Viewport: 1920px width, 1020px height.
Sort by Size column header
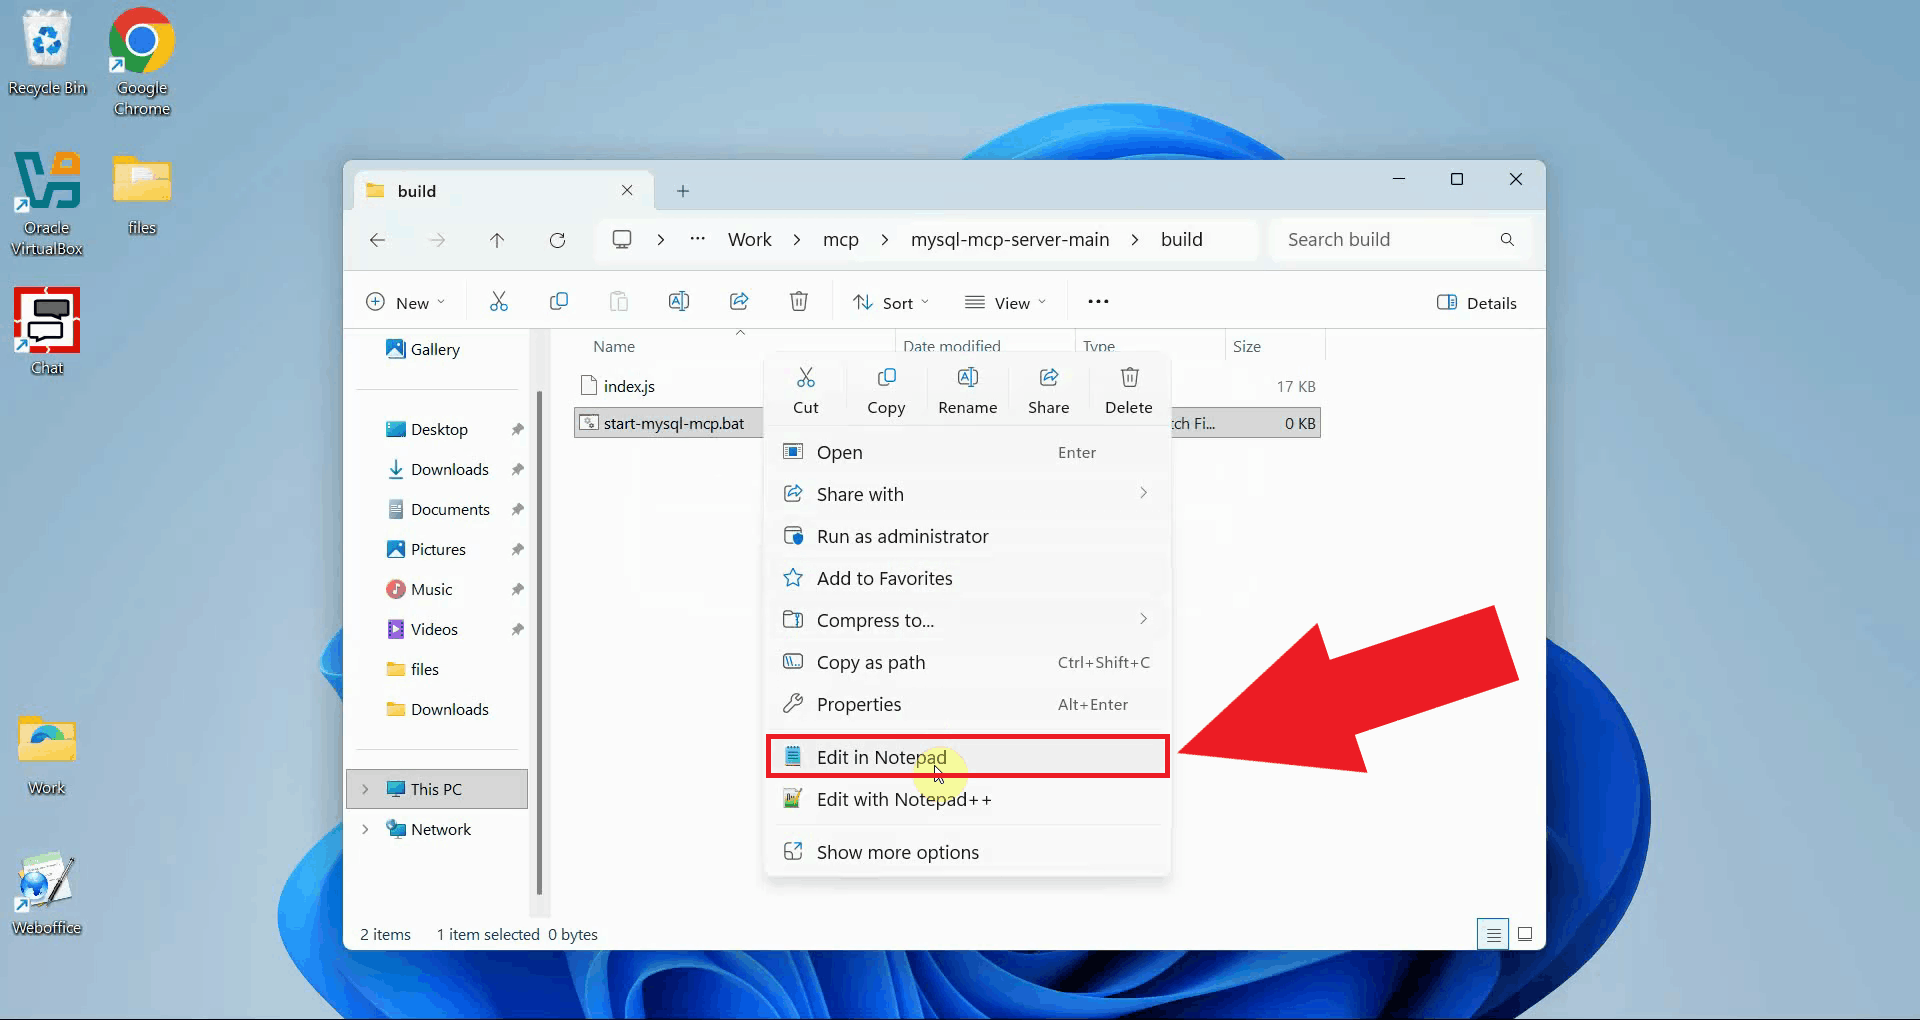1247,346
